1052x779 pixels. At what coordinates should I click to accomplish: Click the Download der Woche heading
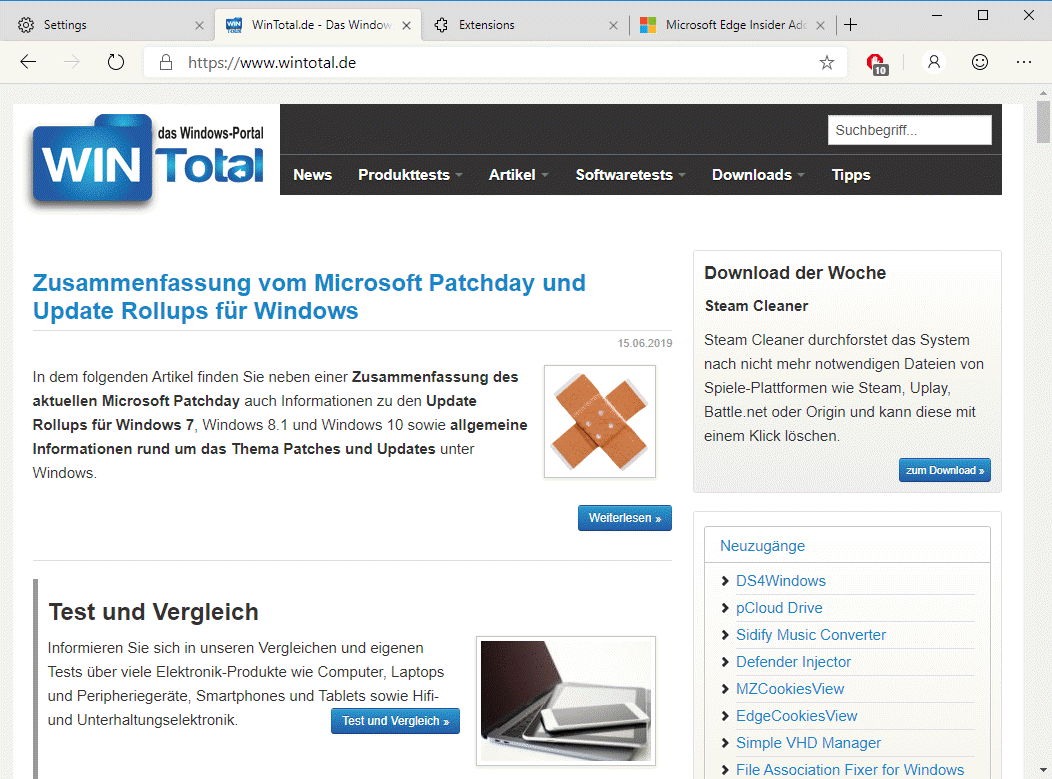coord(795,273)
